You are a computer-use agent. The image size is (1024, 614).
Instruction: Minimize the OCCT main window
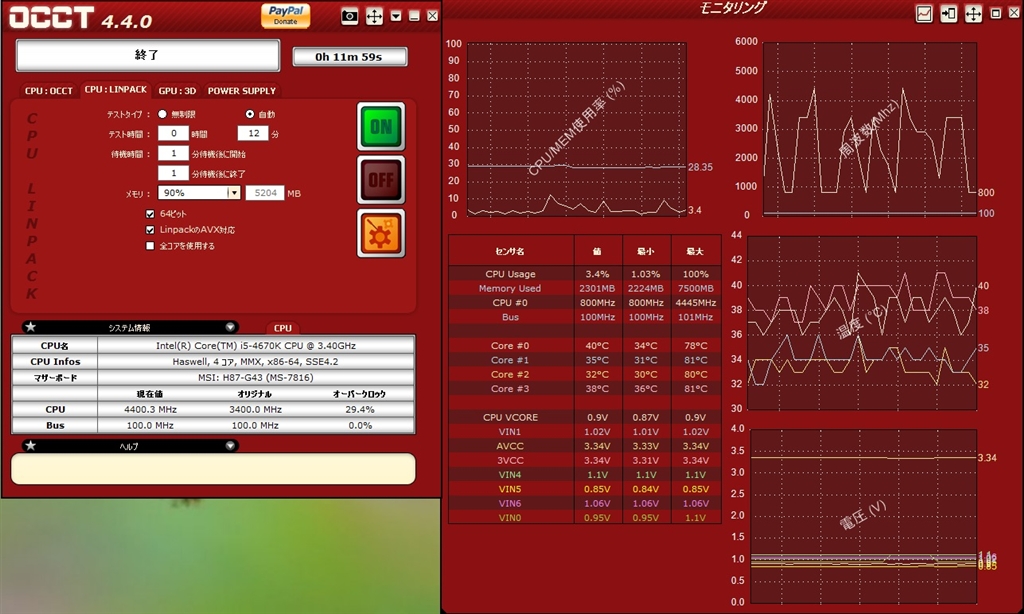(x=414, y=16)
